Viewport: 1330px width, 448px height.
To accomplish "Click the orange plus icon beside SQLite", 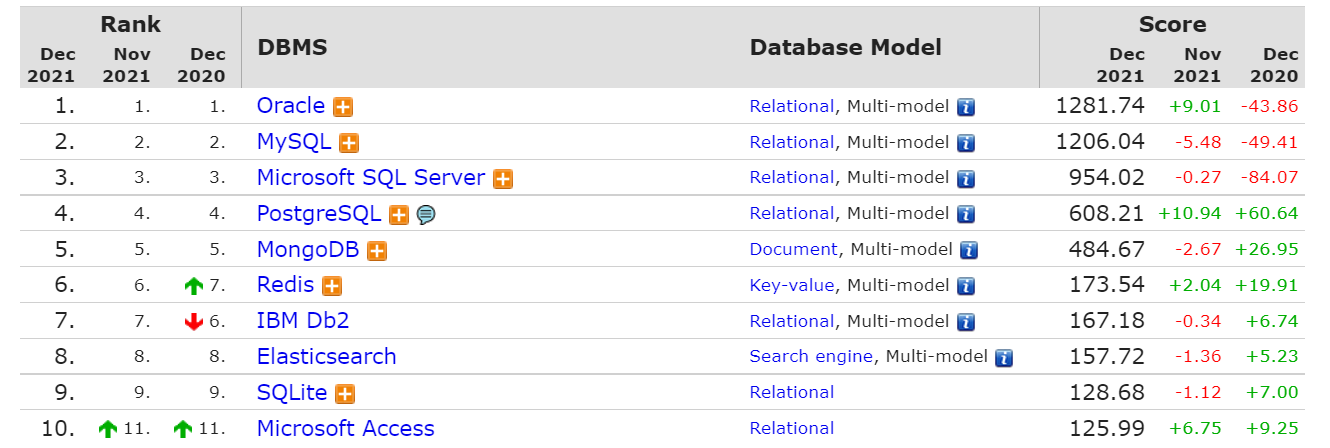I will coord(346,394).
